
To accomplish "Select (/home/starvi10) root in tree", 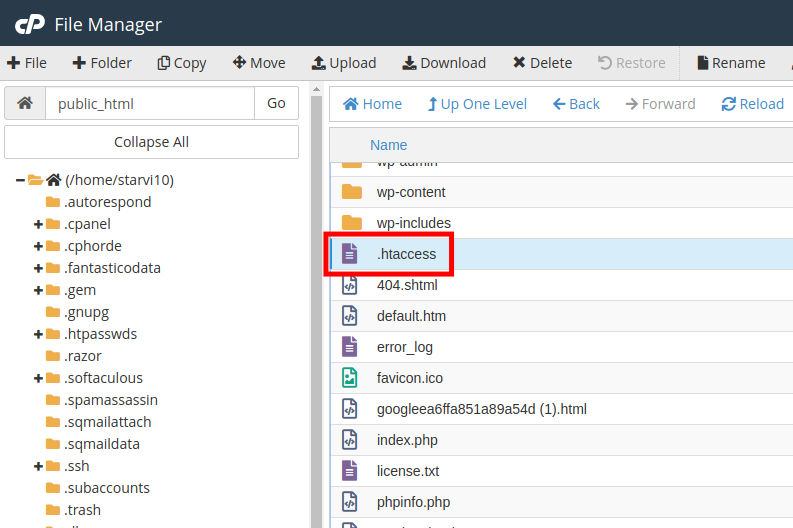I will pos(119,180).
